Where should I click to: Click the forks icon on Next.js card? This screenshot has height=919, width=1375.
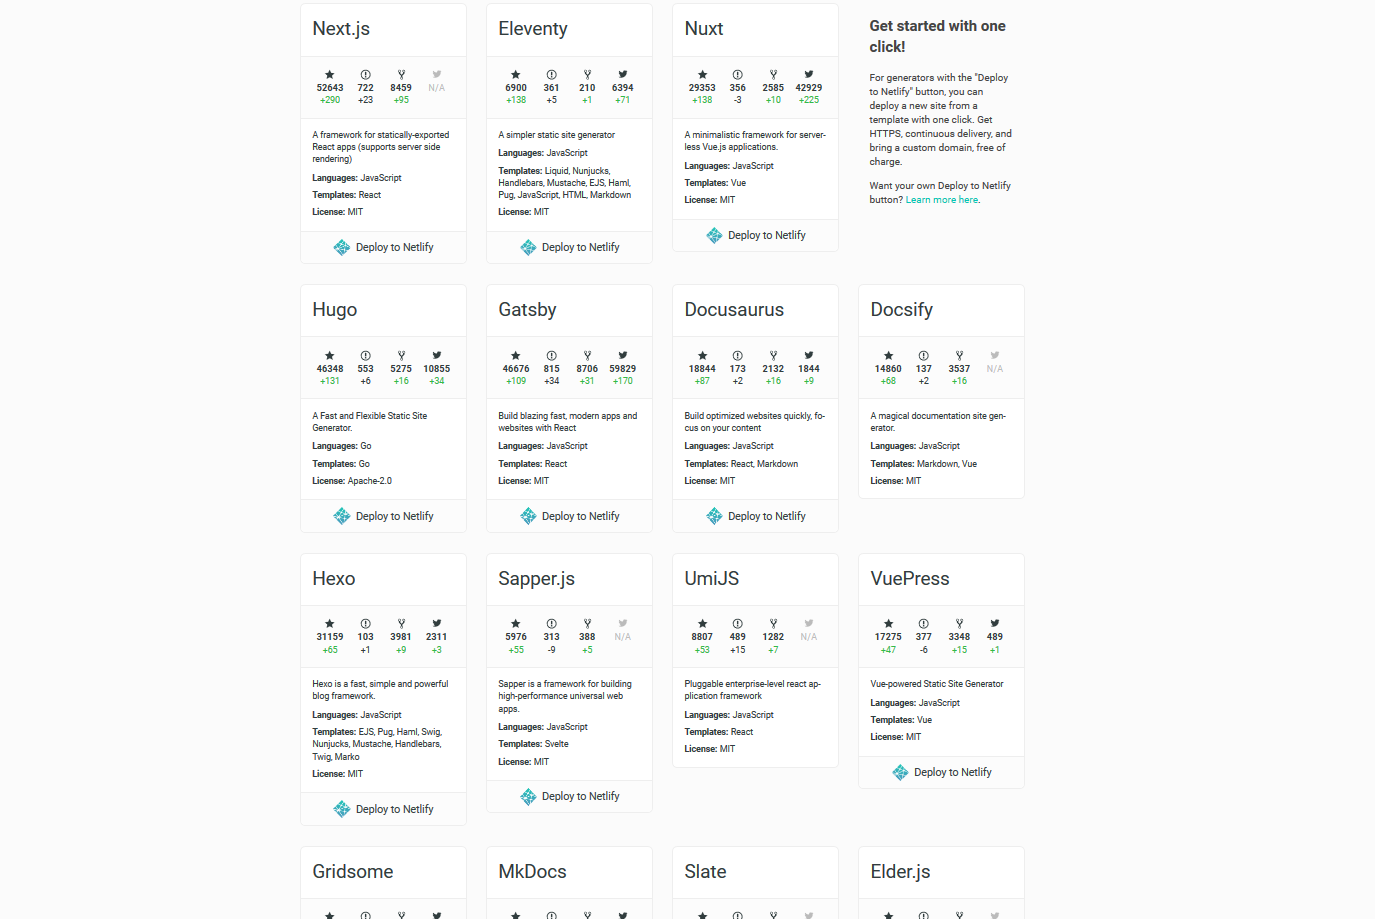[x=401, y=75]
